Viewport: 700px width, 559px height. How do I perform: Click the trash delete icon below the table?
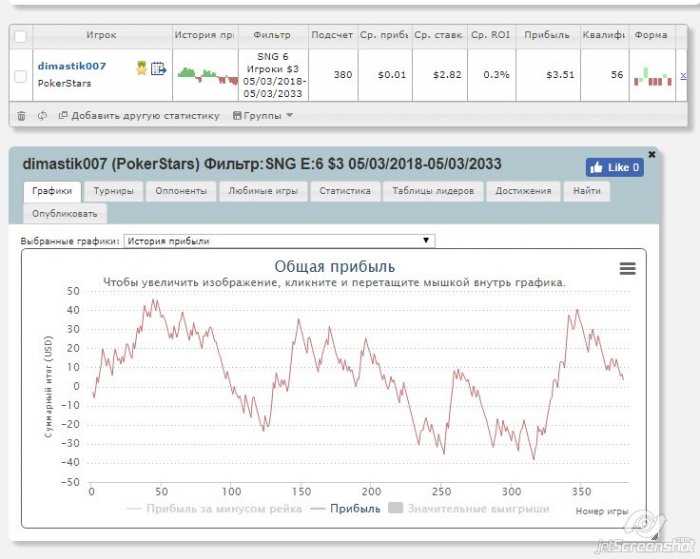[21, 116]
